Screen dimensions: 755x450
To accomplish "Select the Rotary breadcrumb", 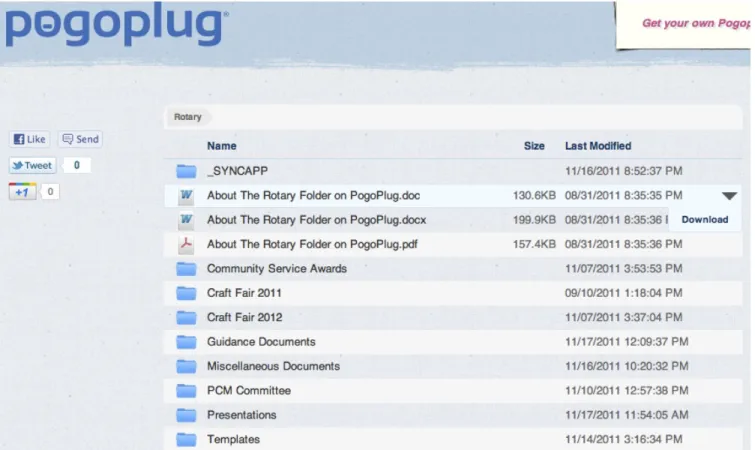I will (187, 117).
